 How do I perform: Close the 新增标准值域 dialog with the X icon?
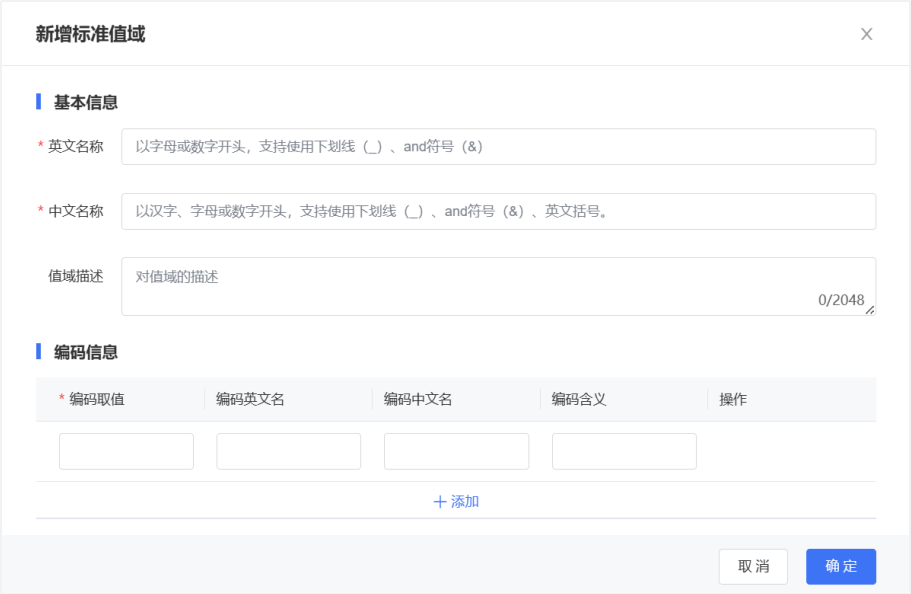pyautogui.click(x=866, y=34)
